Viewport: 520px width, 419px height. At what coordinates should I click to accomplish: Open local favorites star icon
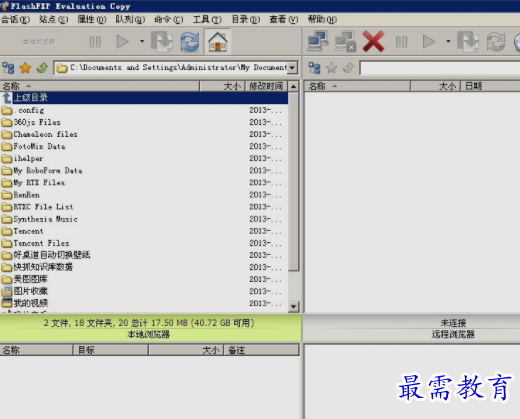25,68
